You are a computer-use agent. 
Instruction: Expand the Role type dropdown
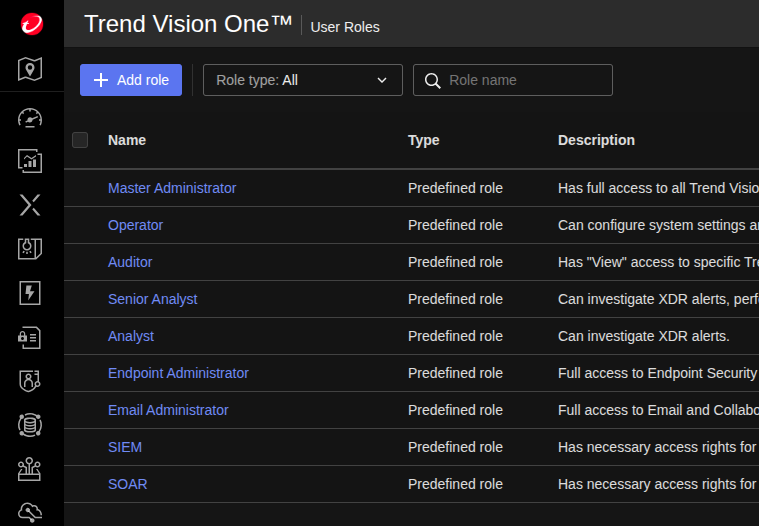(302, 80)
